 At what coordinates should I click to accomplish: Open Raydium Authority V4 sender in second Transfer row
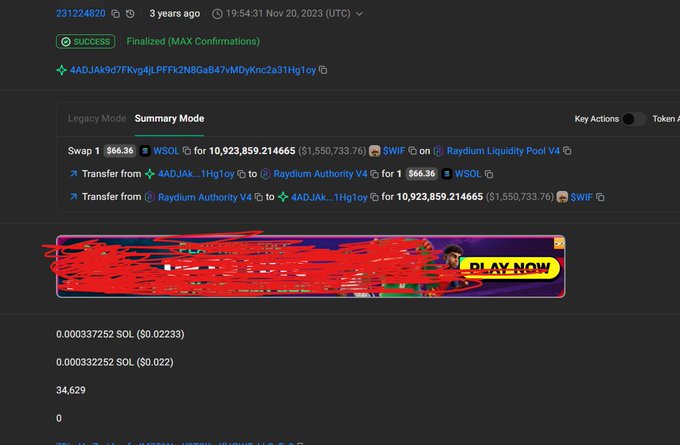coord(205,197)
